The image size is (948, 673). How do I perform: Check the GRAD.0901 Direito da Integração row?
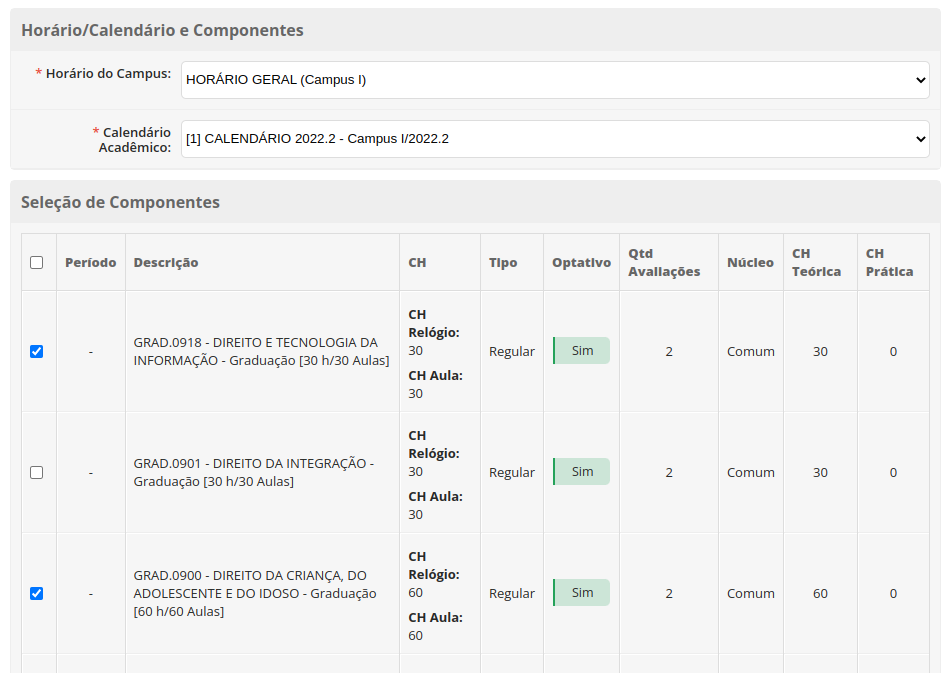pyautogui.click(x=37, y=473)
